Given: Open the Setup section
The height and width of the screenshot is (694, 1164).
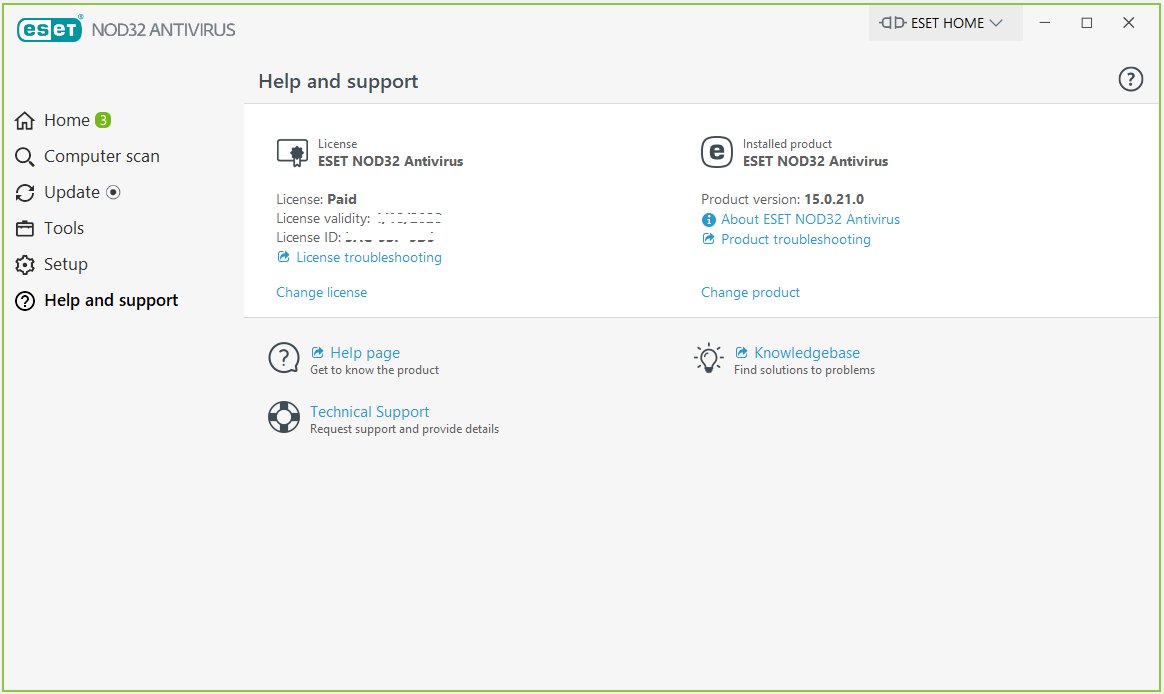Looking at the screenshot, I should click(65, 264).
